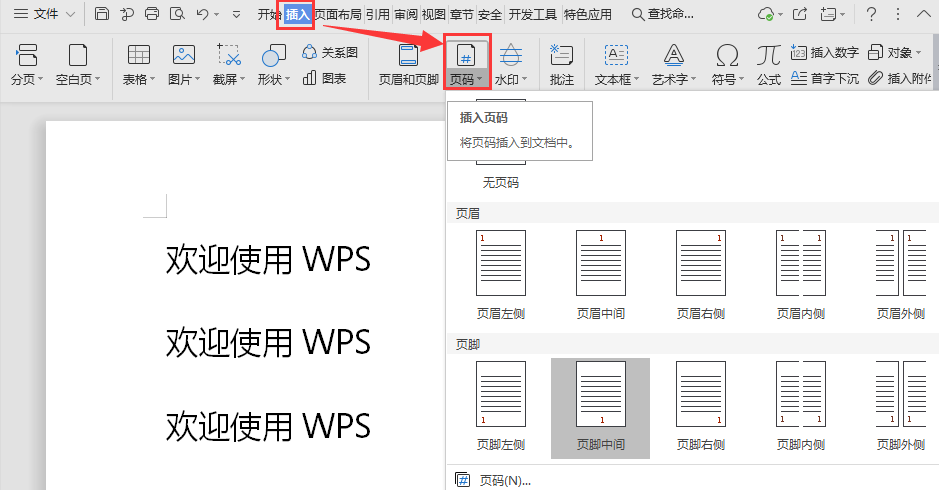Choose the 页眉外侧 page number layout
This screenshot has height=490, width=939.
(x=901, y=276)
